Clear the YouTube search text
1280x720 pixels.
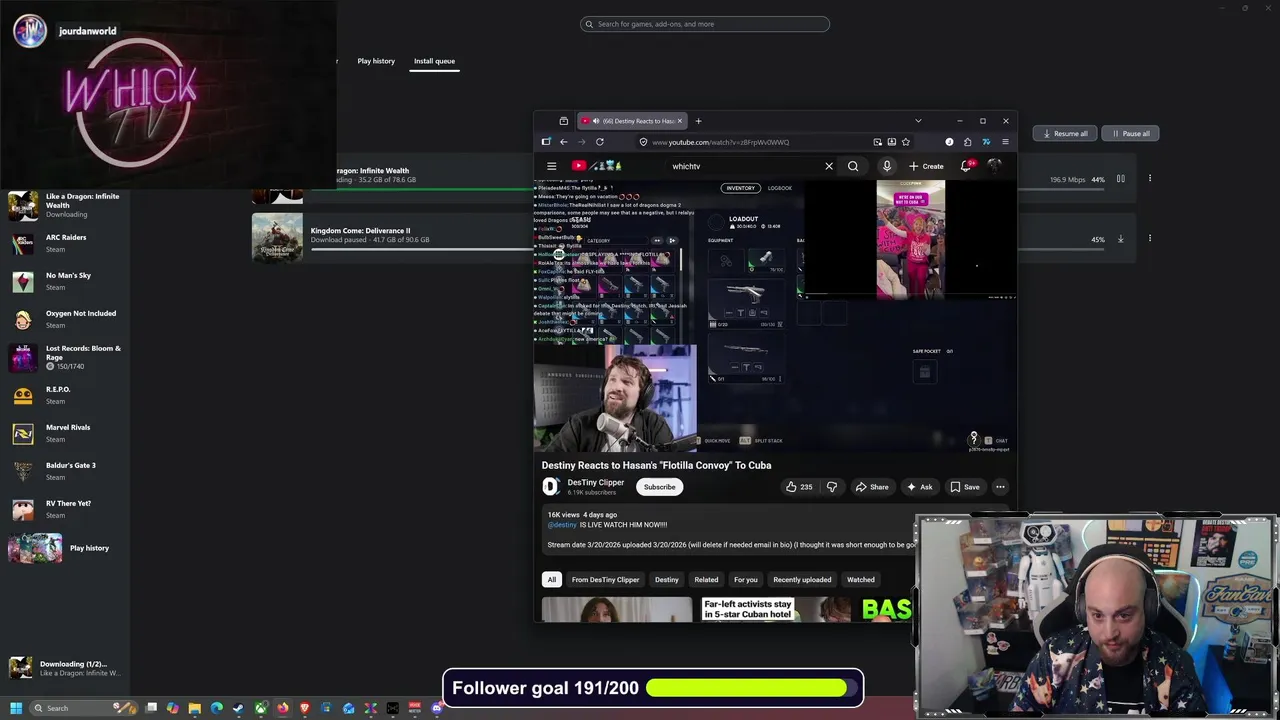point(829,166)
